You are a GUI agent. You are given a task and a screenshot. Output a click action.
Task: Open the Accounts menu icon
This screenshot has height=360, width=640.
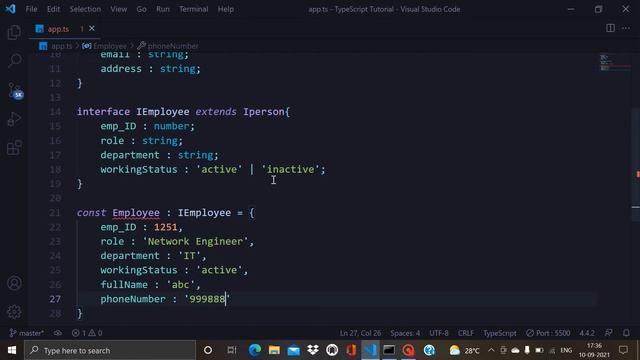point(14,283)
